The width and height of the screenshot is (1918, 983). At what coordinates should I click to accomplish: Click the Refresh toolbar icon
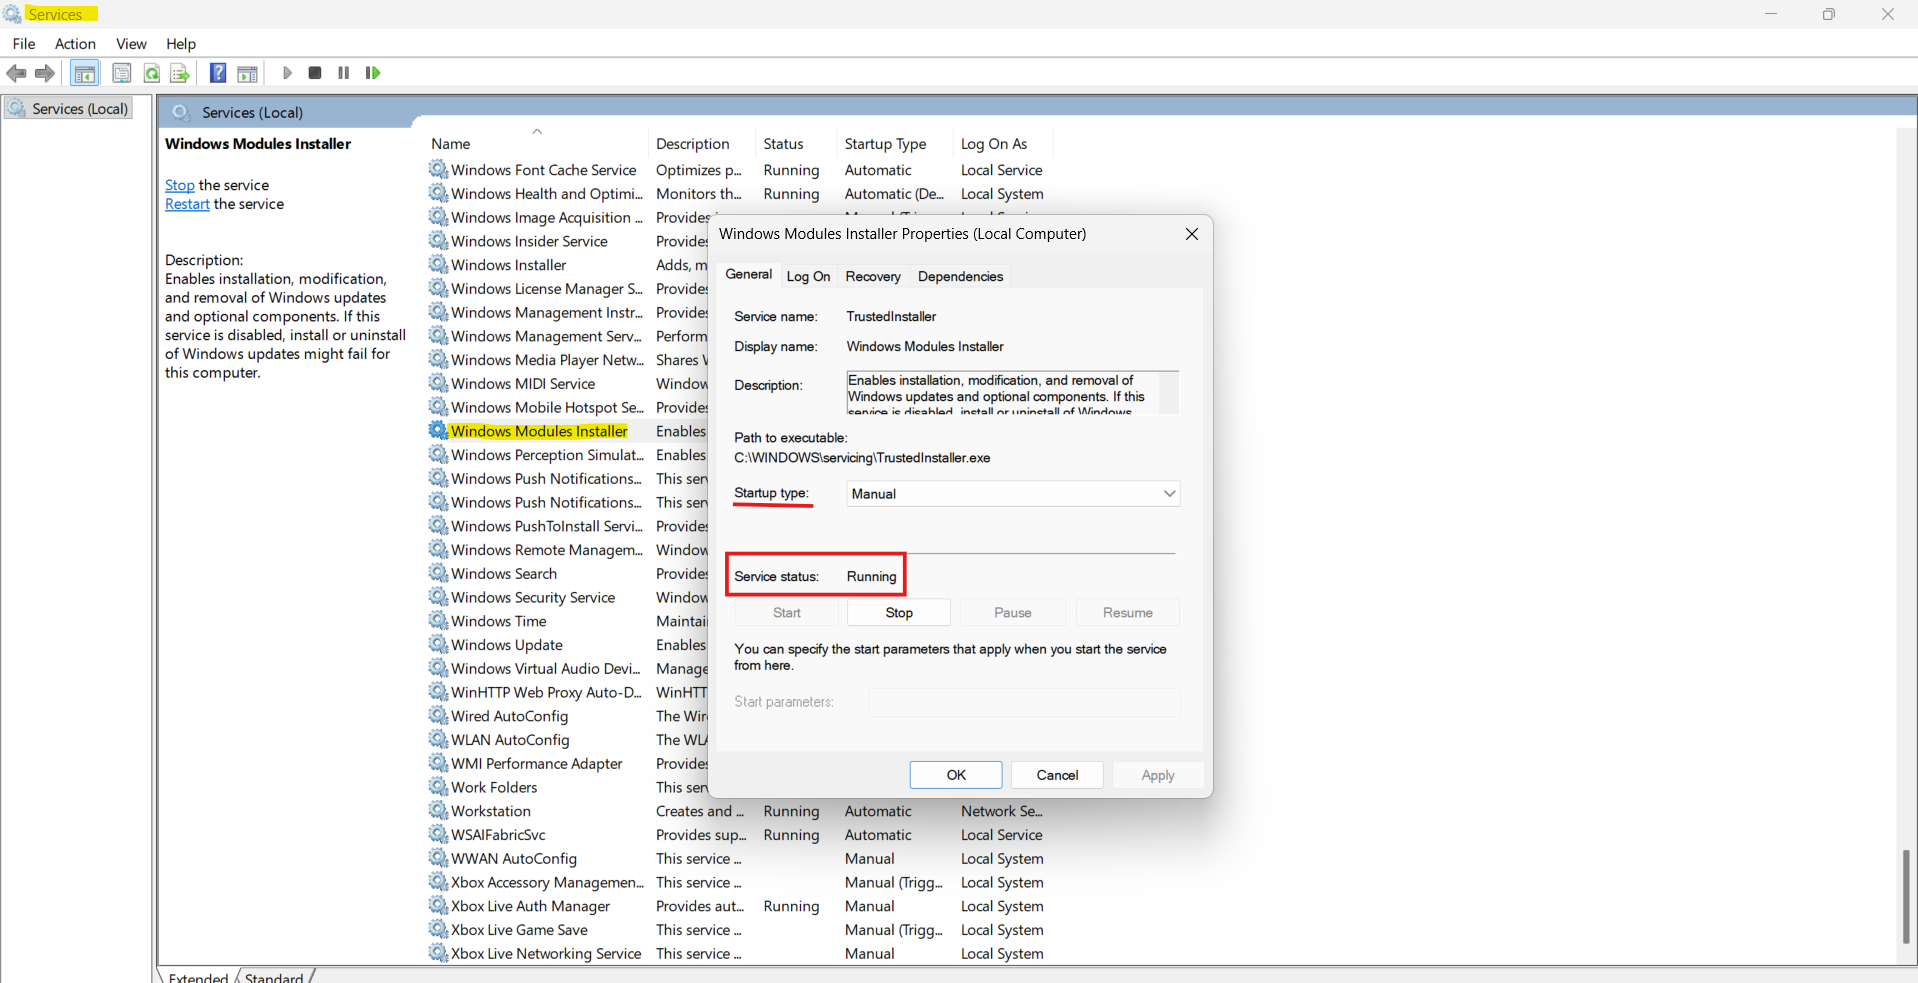(152, 73)
